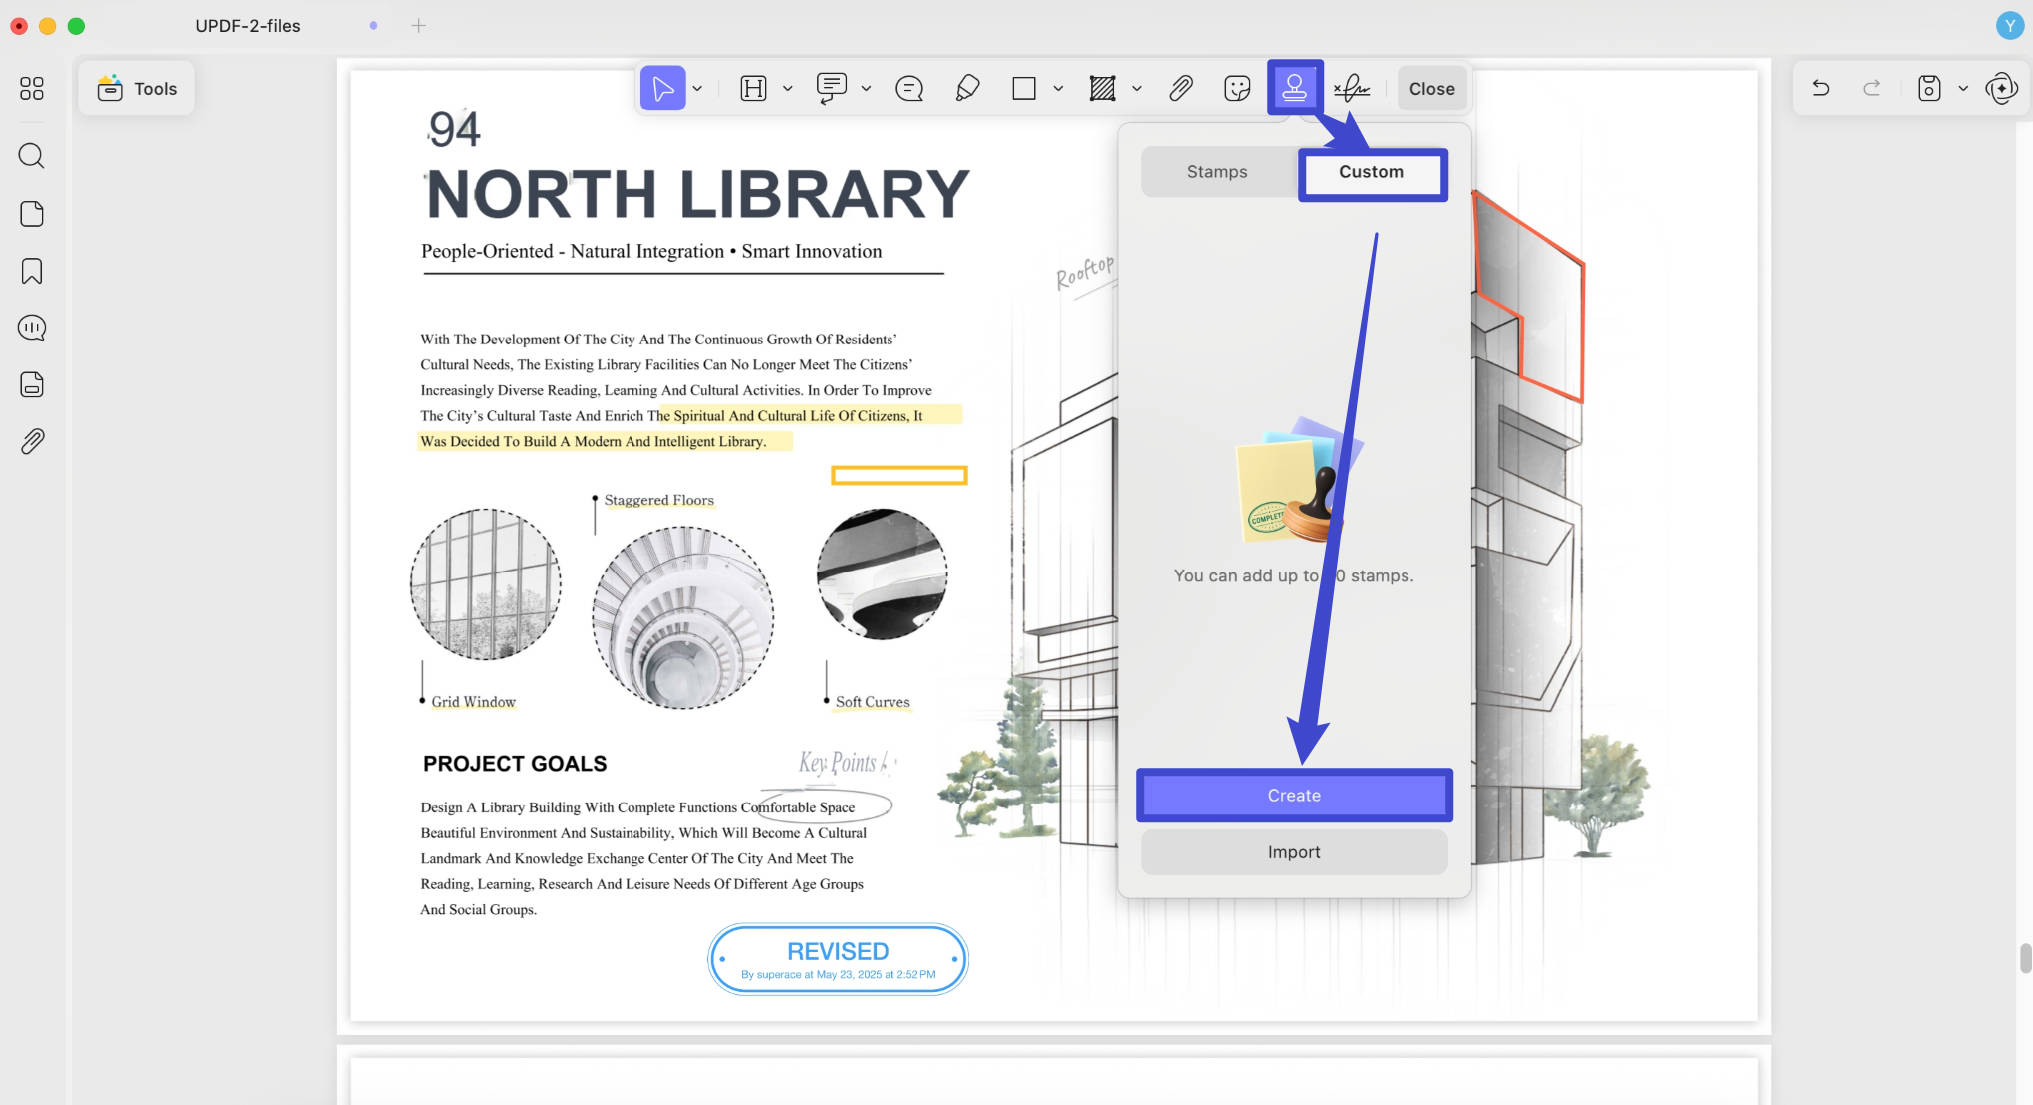
Task: Open bookmarks panel in left sidebar
Action: point(32,271)
